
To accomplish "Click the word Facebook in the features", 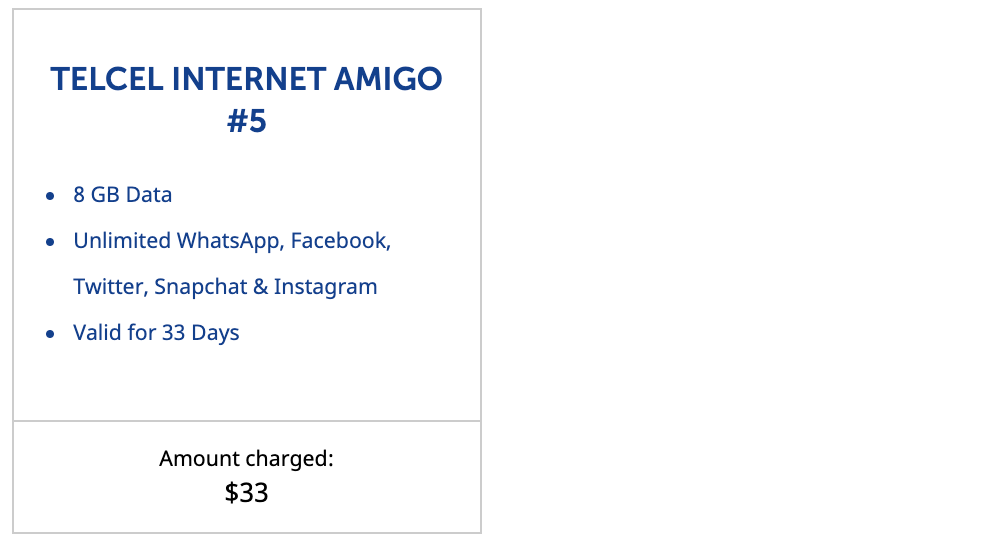I will coord(340,241).
